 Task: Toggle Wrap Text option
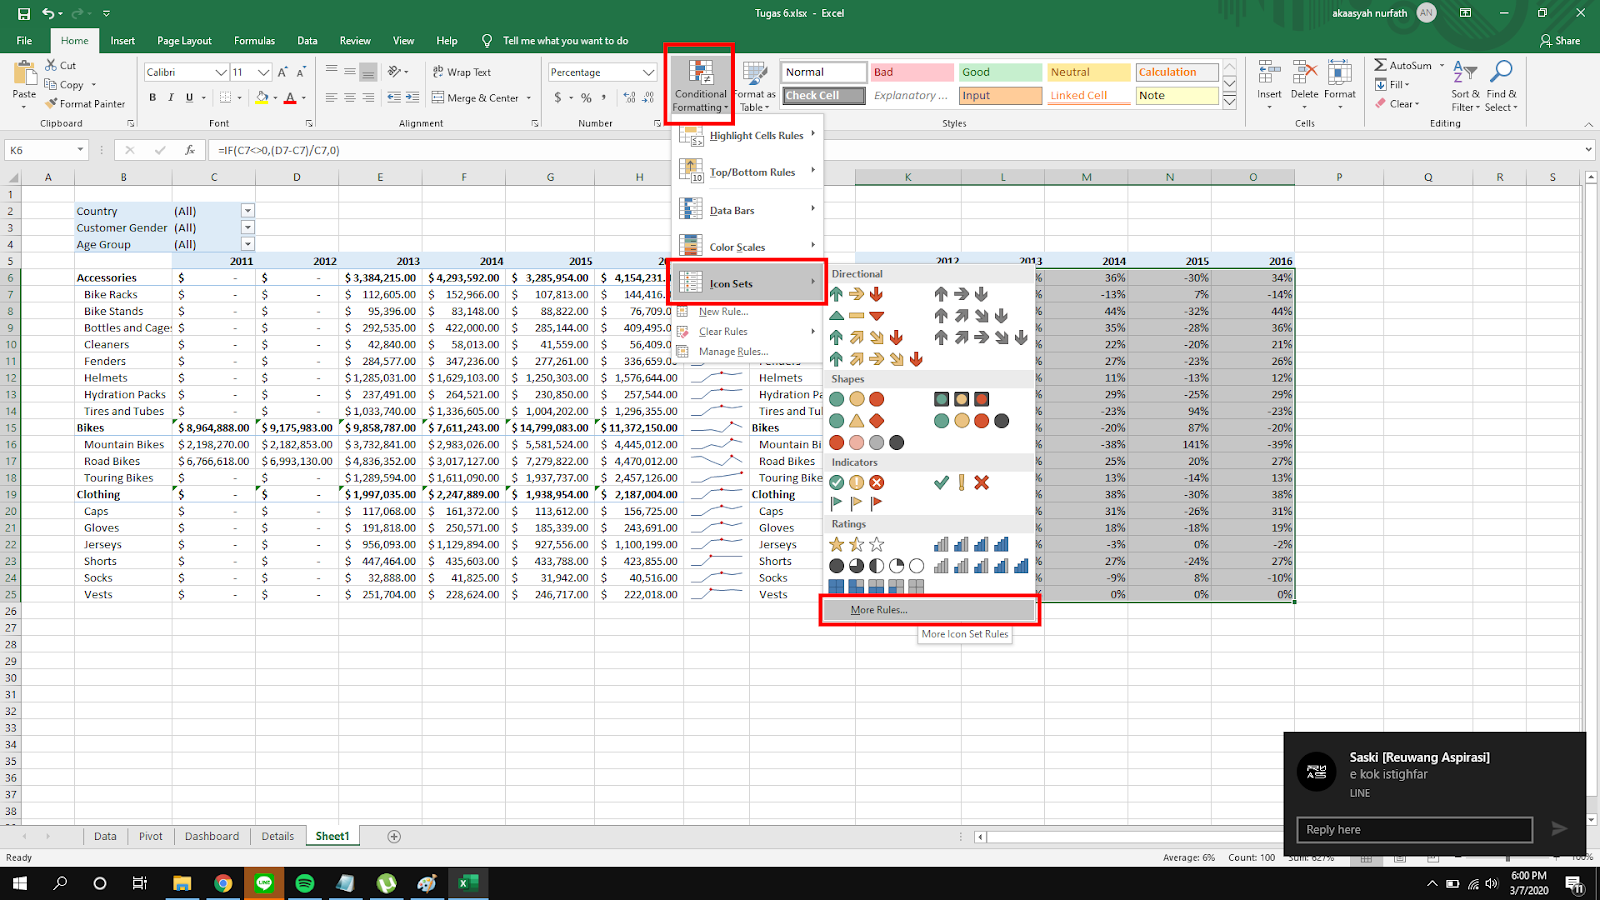[462, 72]
